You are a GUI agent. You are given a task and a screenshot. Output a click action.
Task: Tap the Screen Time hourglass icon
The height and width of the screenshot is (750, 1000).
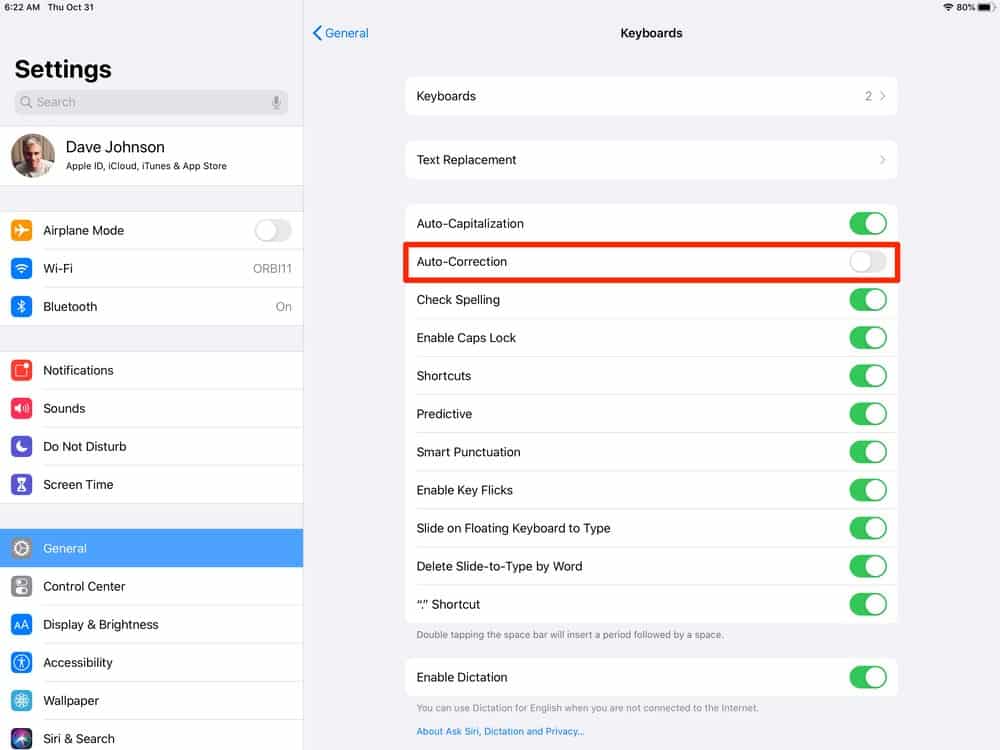tap(21, 484)
